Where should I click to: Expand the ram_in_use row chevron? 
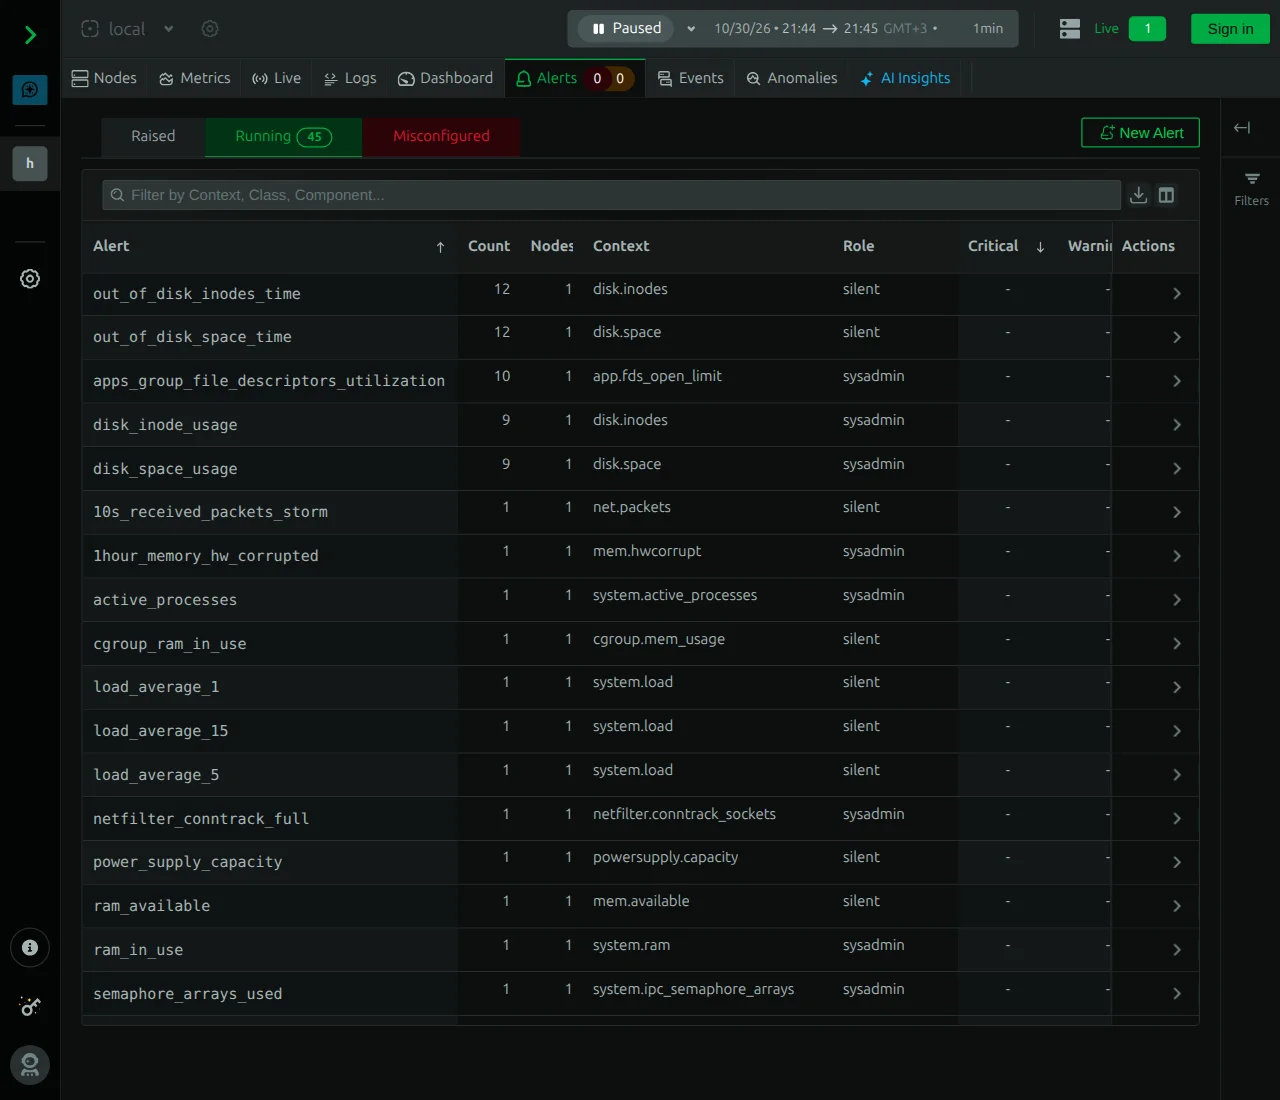pos(1177,950)
